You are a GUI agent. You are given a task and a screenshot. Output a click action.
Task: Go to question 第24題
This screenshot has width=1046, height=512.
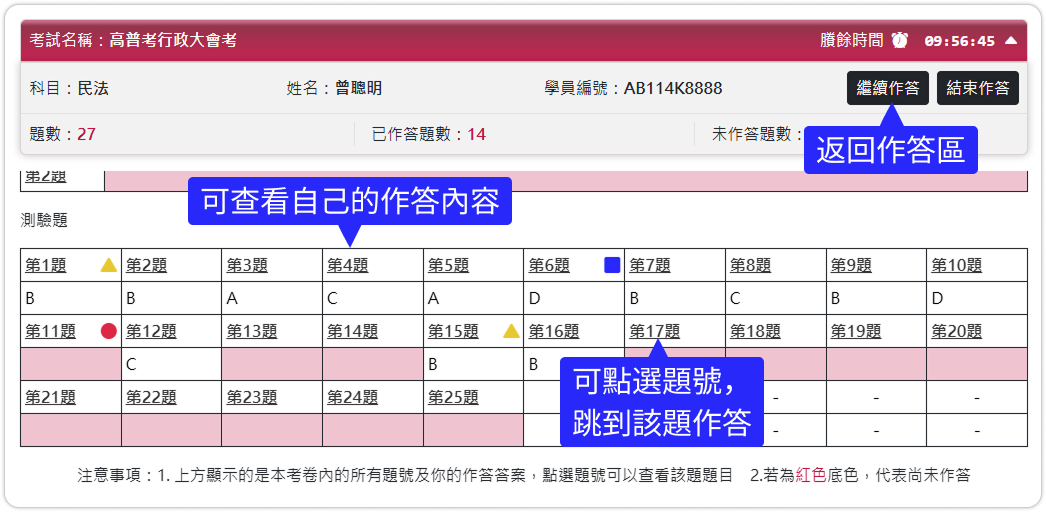coord(352,397)
